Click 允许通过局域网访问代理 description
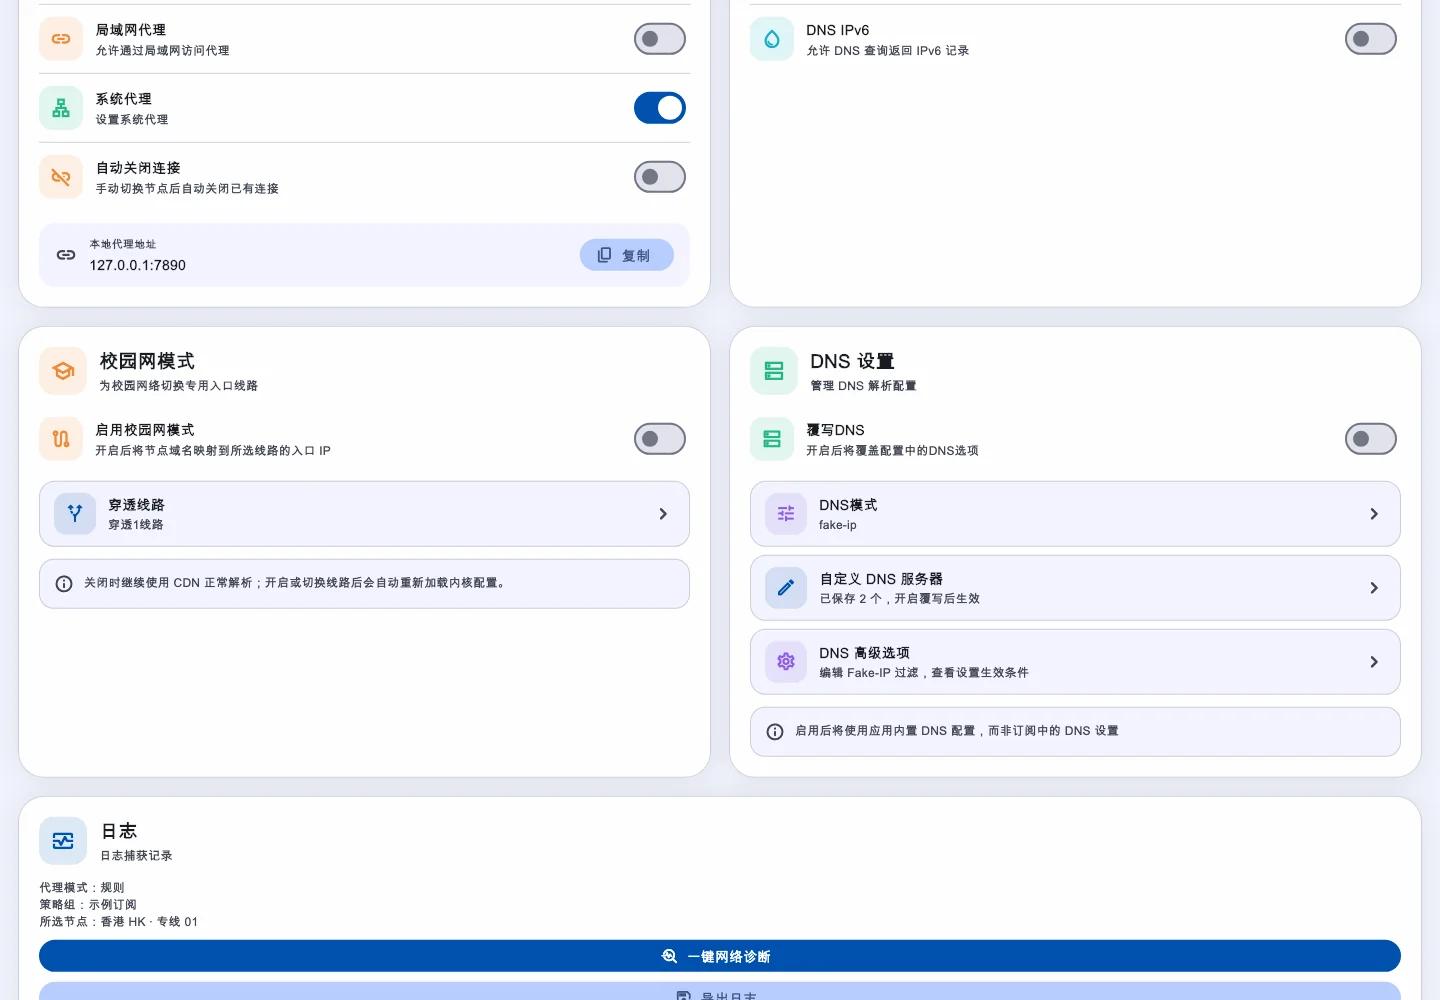Image resolution: width=1440 pixels, height=1000 pixels. [x=162, y=51]
